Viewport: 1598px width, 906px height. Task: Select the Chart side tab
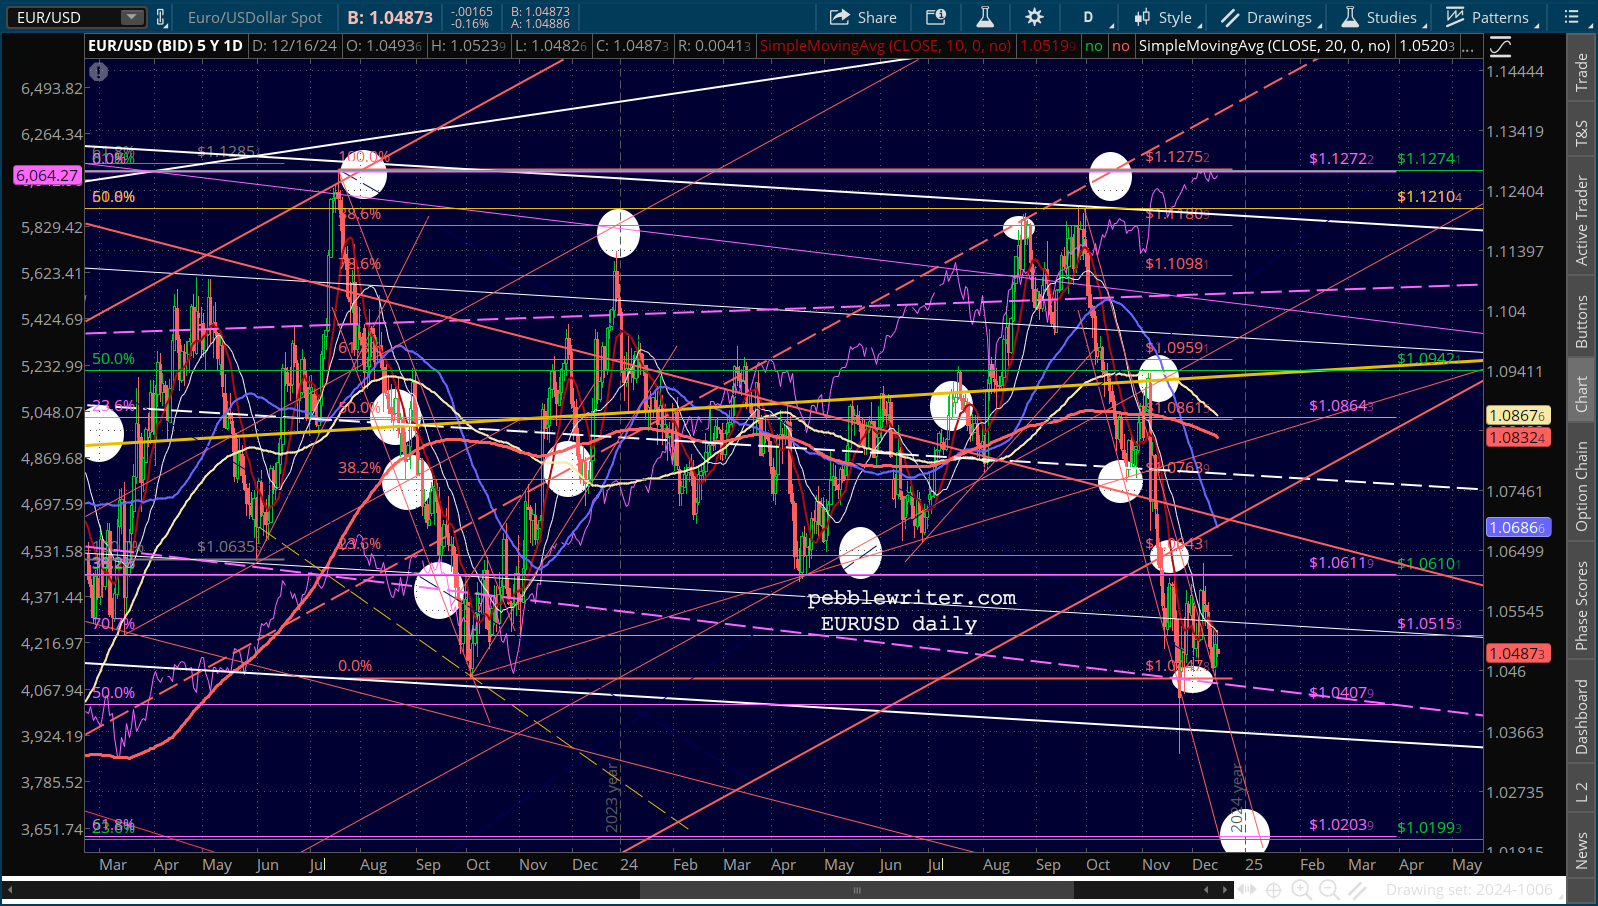1581,393
